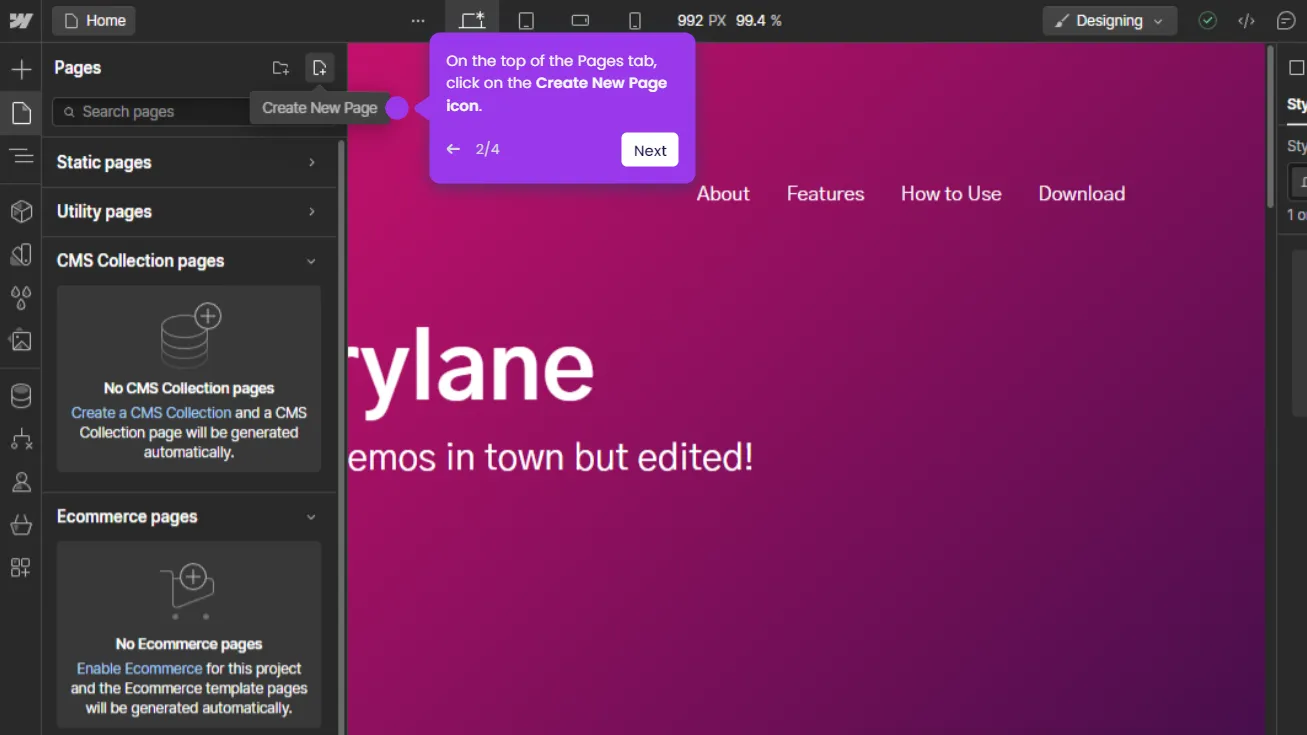Open the code export icon
Viewport: 1307px width, 735px height.
[1246, 20]
